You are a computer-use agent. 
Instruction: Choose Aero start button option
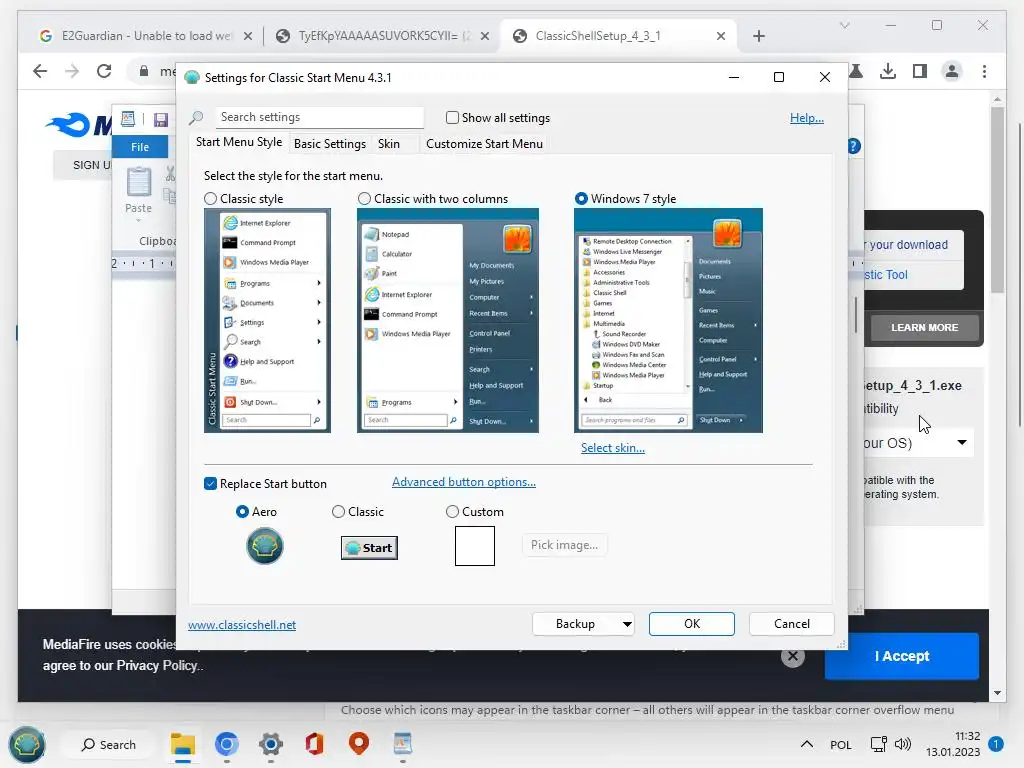click(x=242, y=511)
